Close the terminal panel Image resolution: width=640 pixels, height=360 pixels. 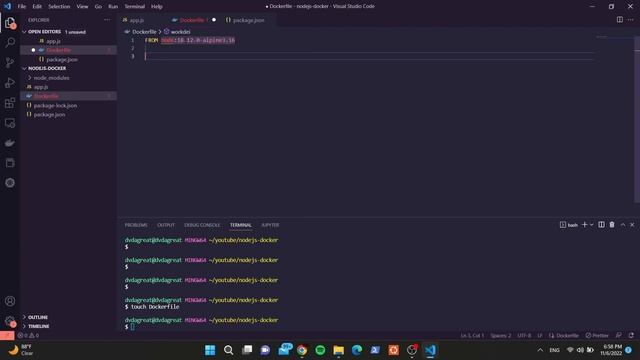point(632,224)
